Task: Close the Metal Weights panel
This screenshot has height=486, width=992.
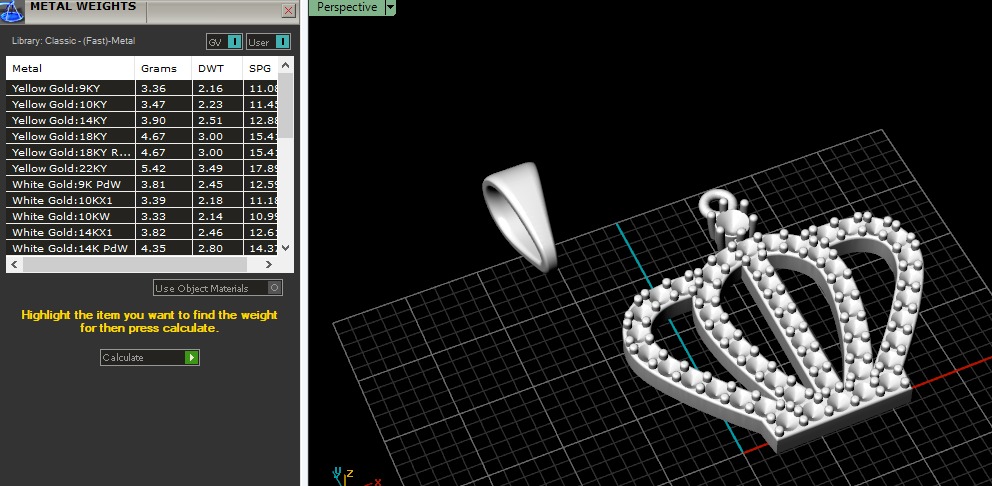Action: 288,11
